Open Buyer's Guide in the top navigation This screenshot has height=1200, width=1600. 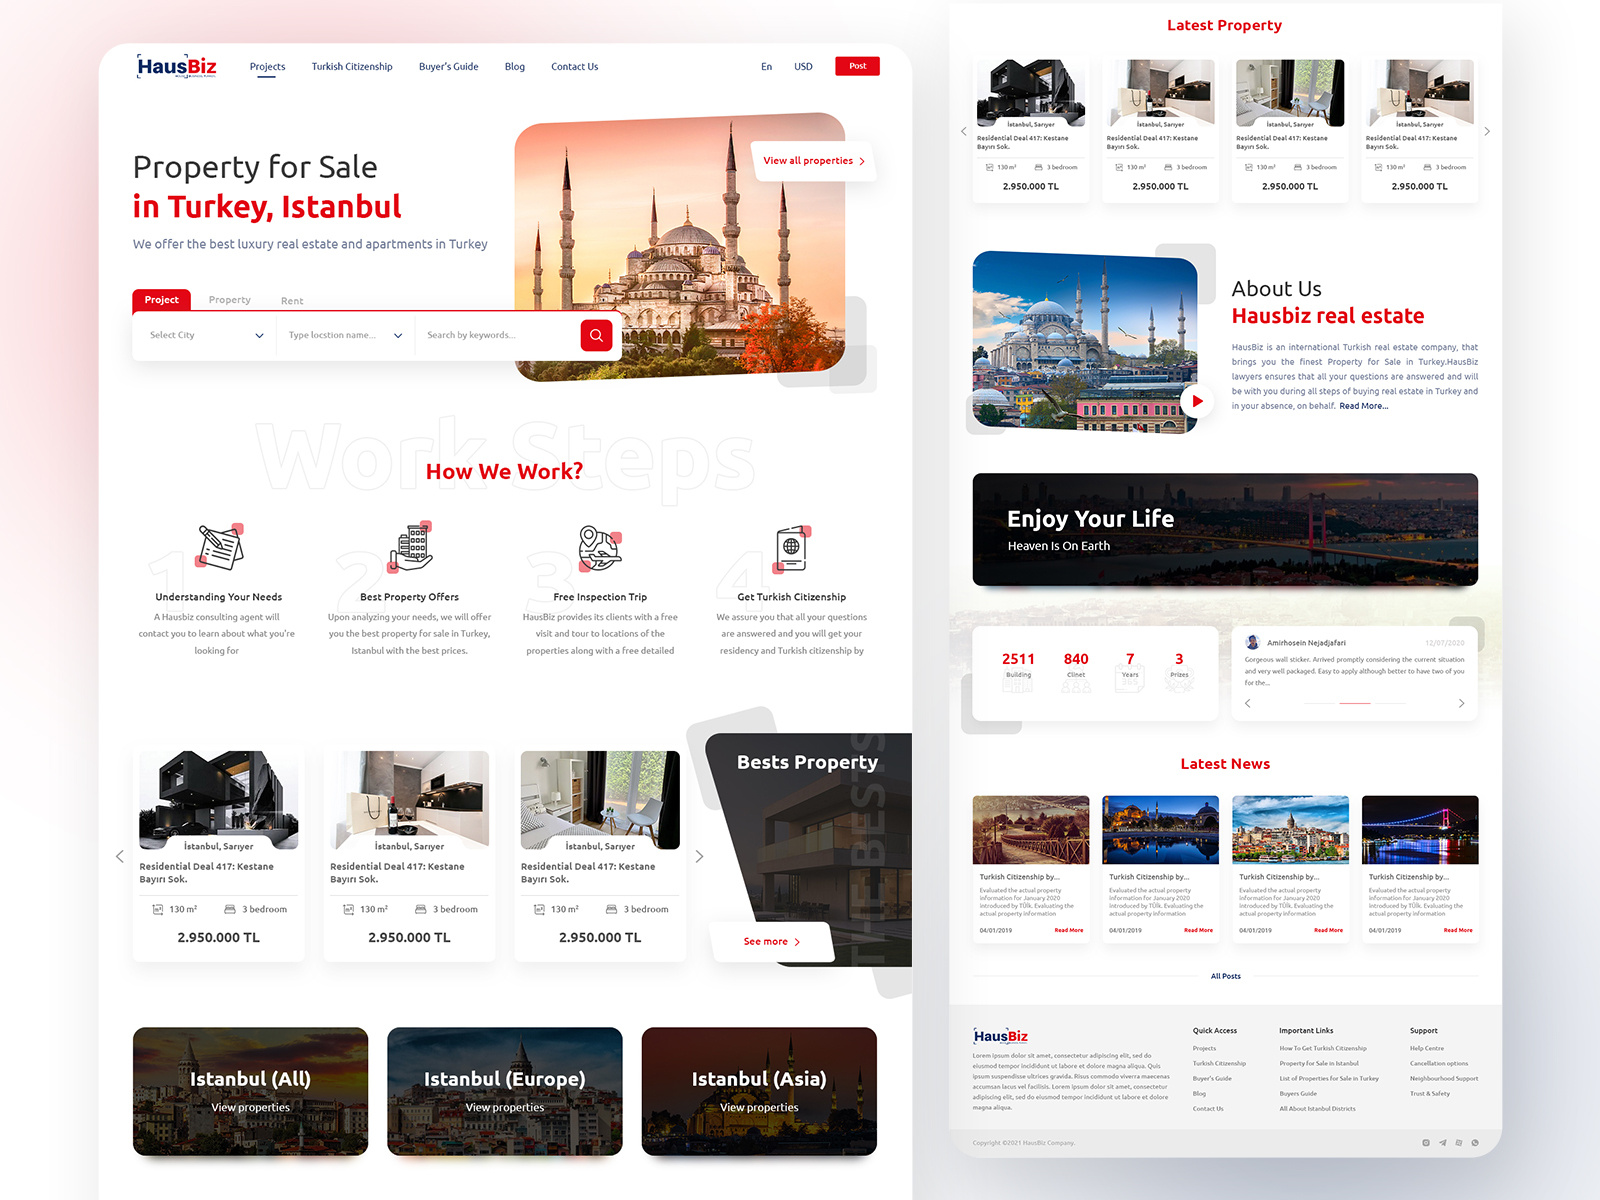pos(448,67)
